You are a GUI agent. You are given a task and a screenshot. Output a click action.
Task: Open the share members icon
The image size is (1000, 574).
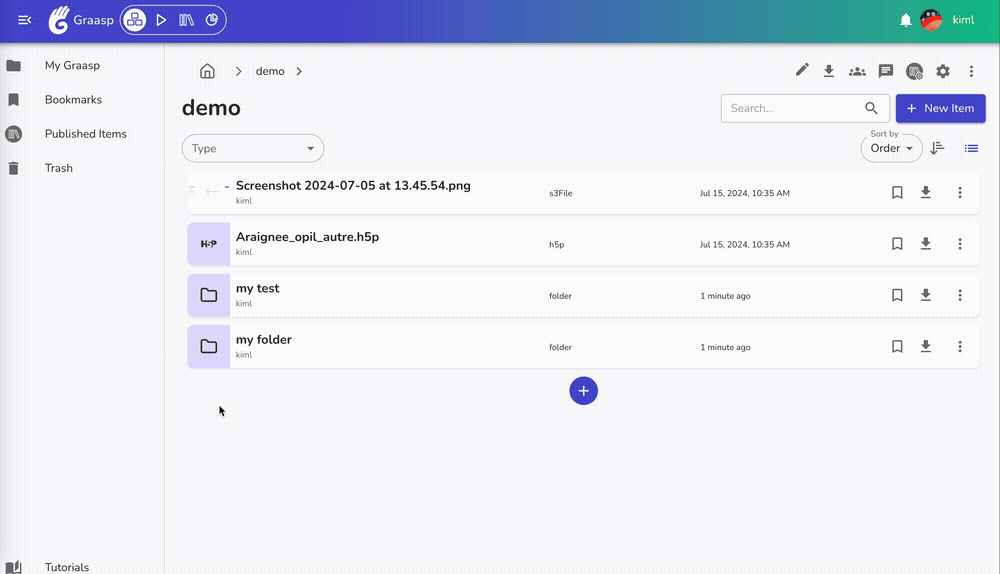click(x=857, y=71)
